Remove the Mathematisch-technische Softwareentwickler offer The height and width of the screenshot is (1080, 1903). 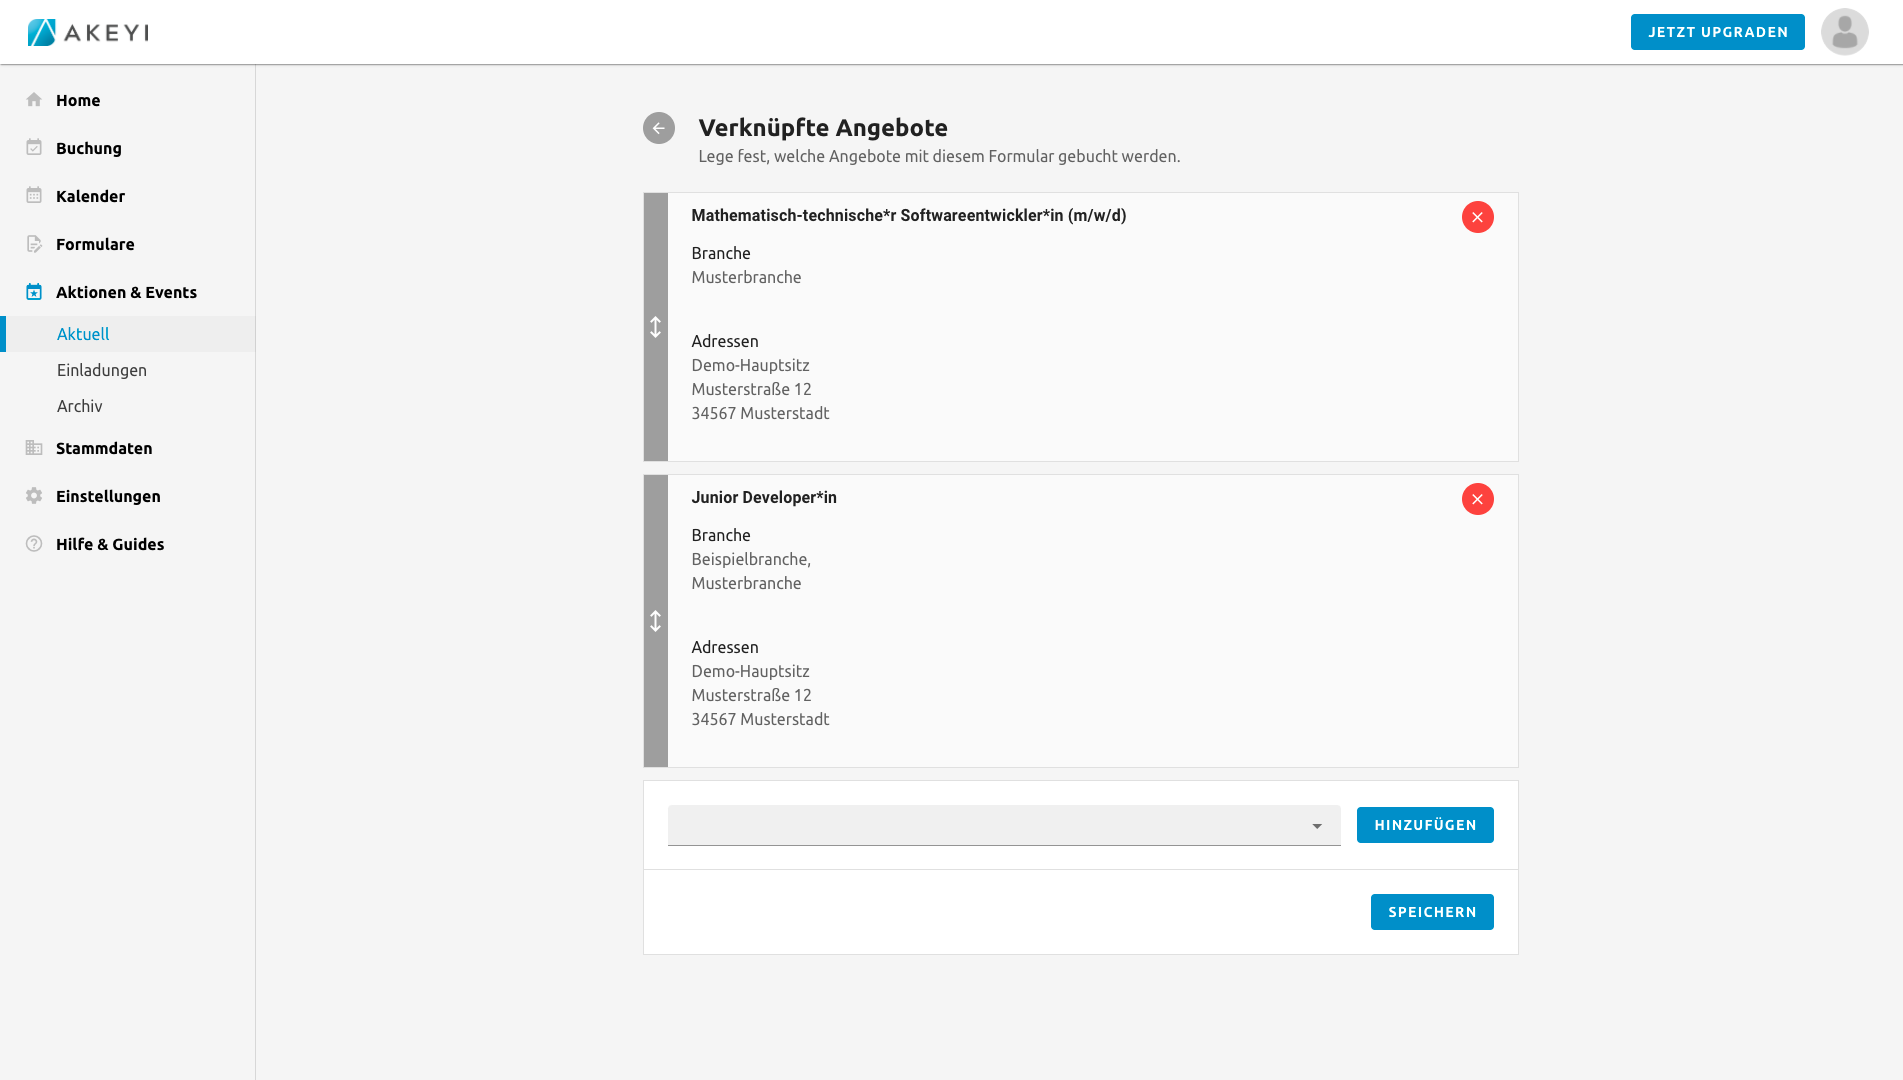1477,217
